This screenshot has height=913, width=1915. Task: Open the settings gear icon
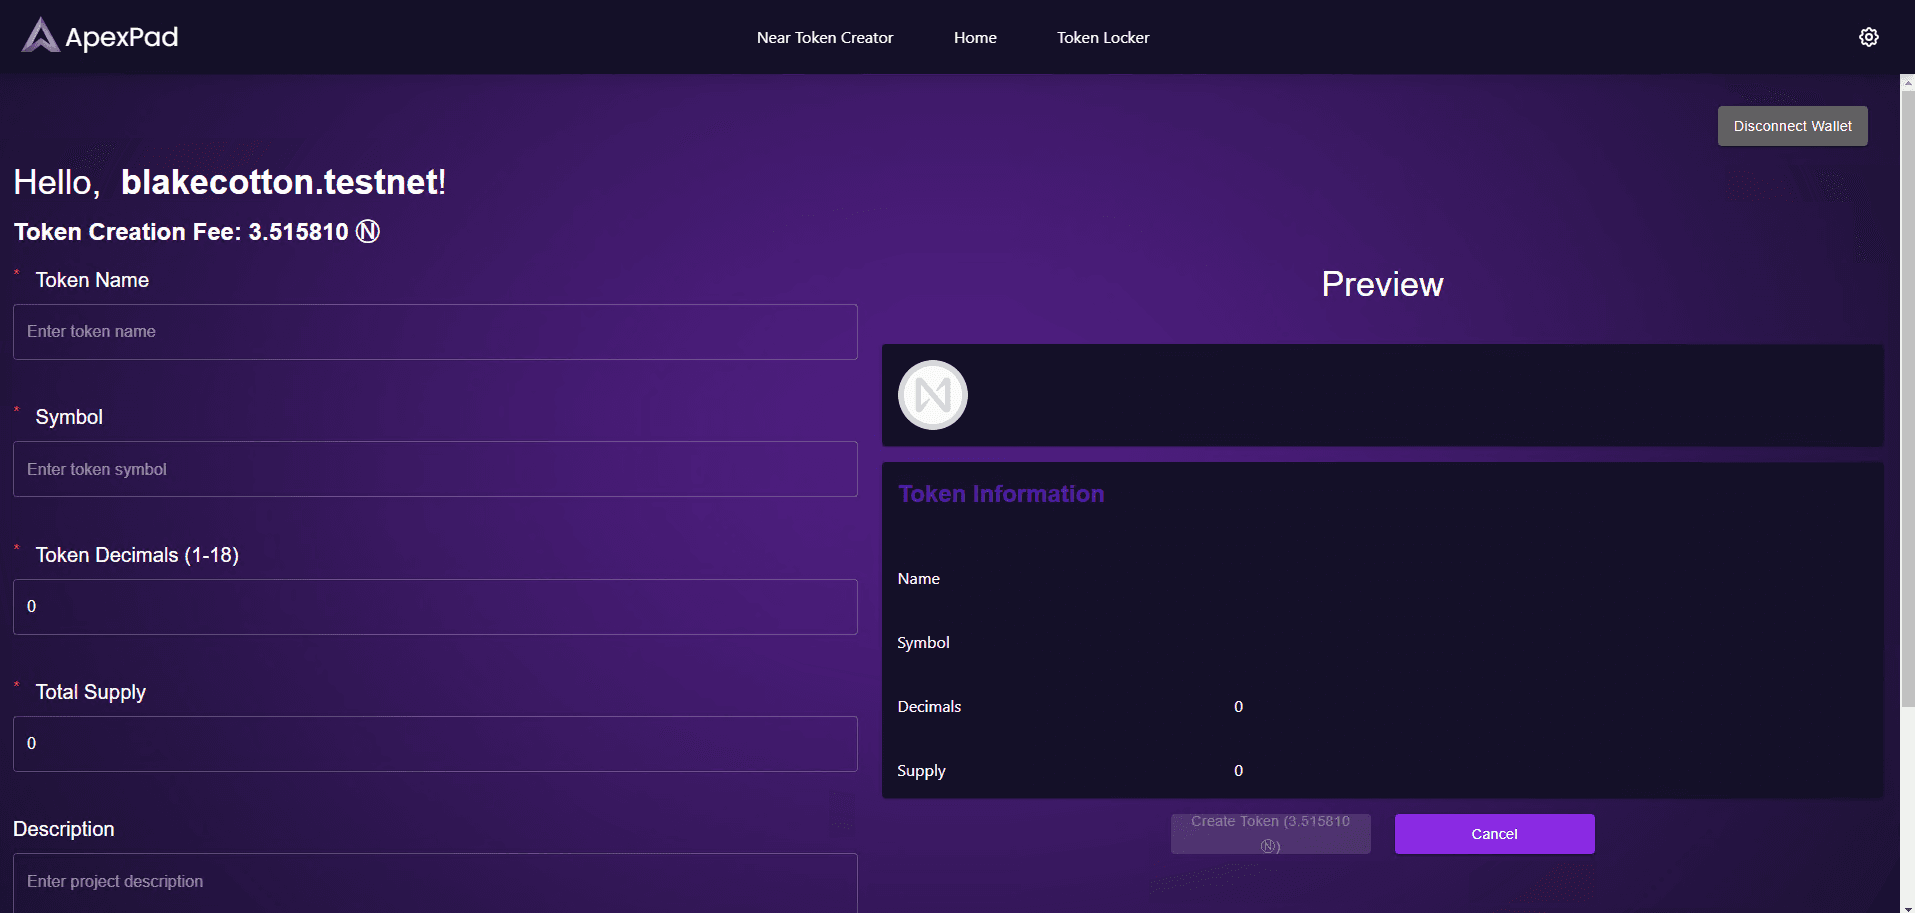point(1868,37)
